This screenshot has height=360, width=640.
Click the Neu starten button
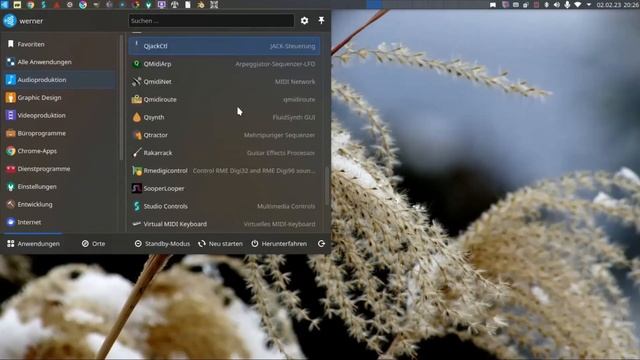(x=220, y=244)
